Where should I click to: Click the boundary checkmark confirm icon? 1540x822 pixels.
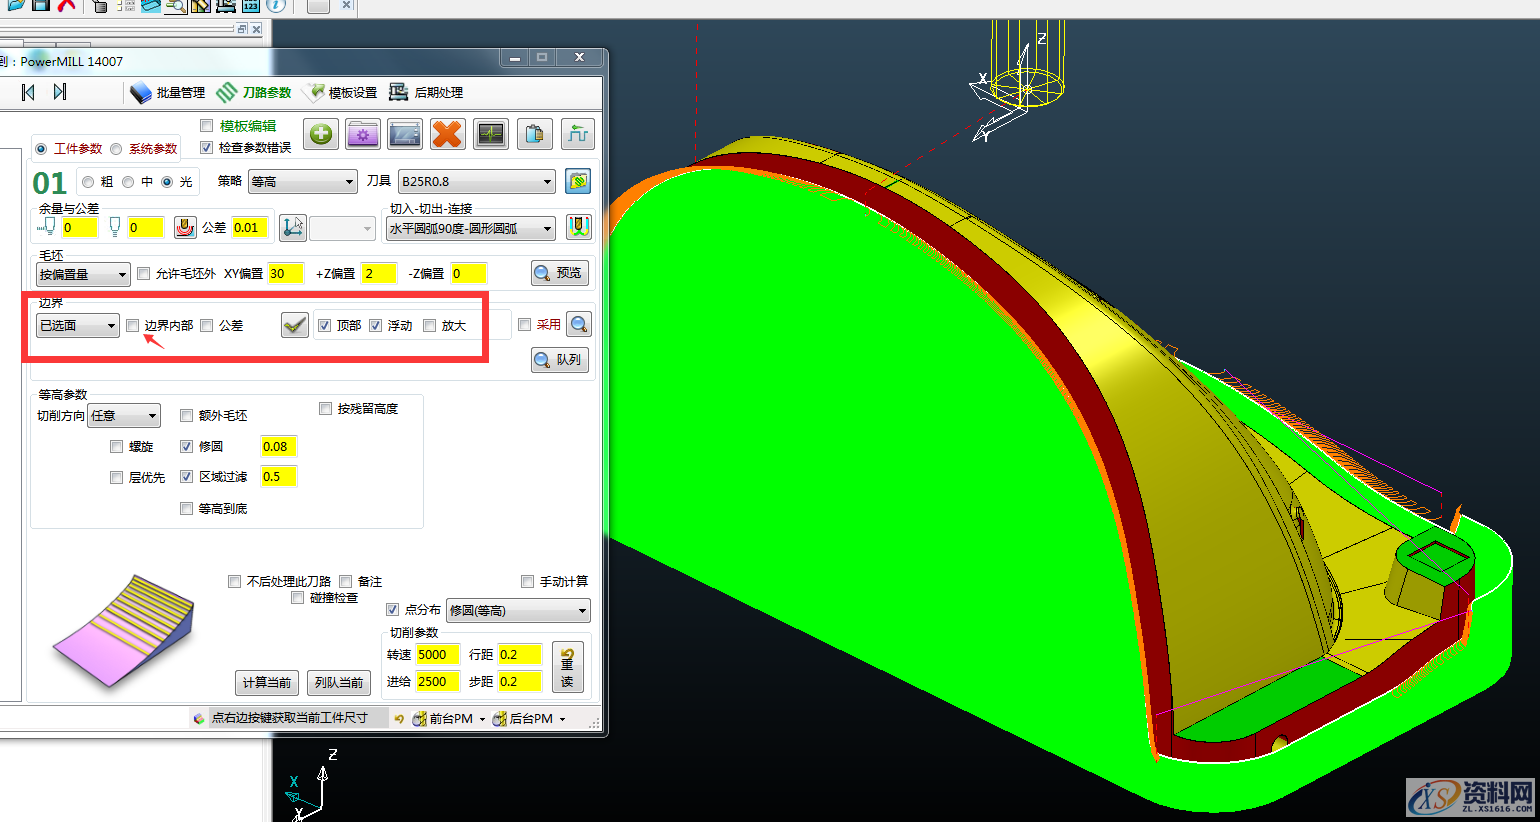click(x=294, y=325)
